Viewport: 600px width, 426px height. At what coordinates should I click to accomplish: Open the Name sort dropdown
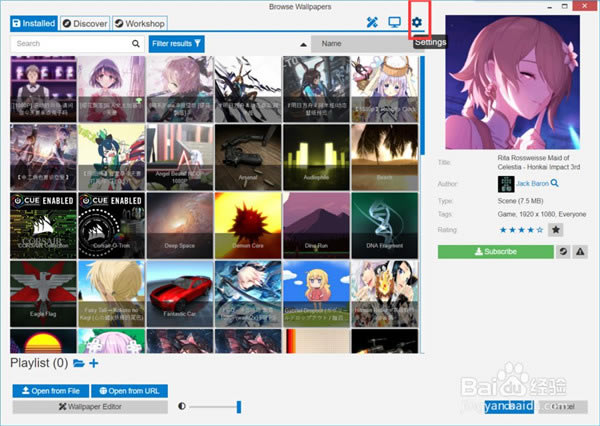[364, 44]
